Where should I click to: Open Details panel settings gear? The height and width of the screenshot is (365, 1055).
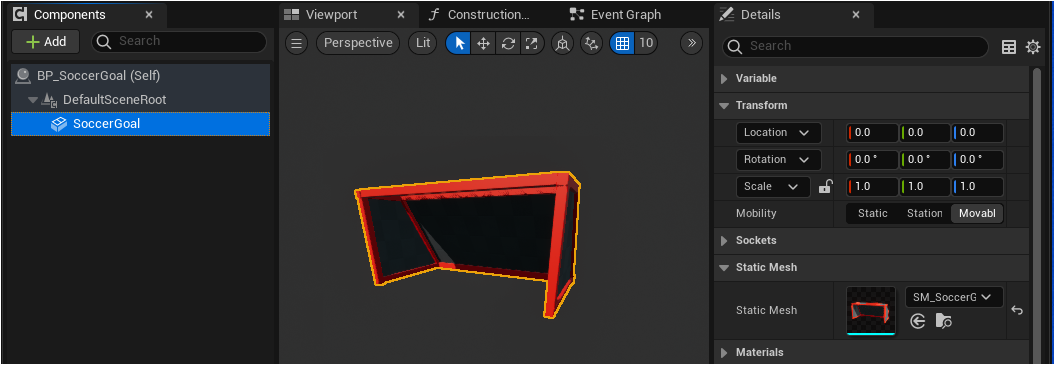click(x=1033, y=46)
